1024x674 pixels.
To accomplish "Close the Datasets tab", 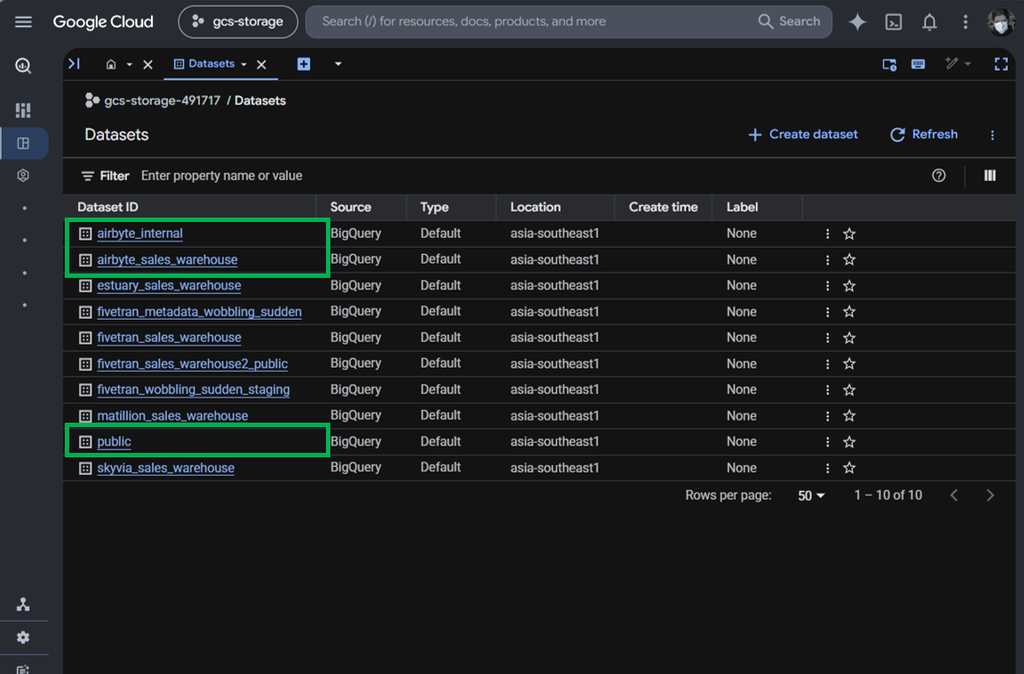I will [x=261, y=64].
